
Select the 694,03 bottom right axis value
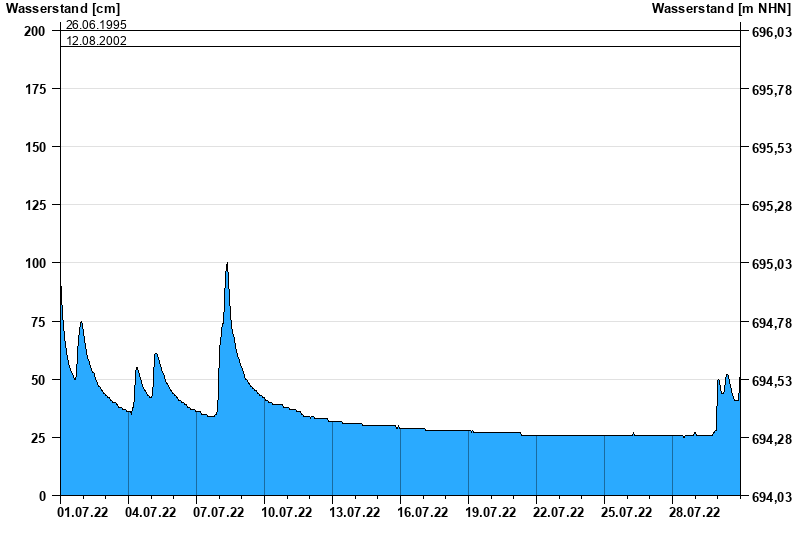click(x=771, y=497)
